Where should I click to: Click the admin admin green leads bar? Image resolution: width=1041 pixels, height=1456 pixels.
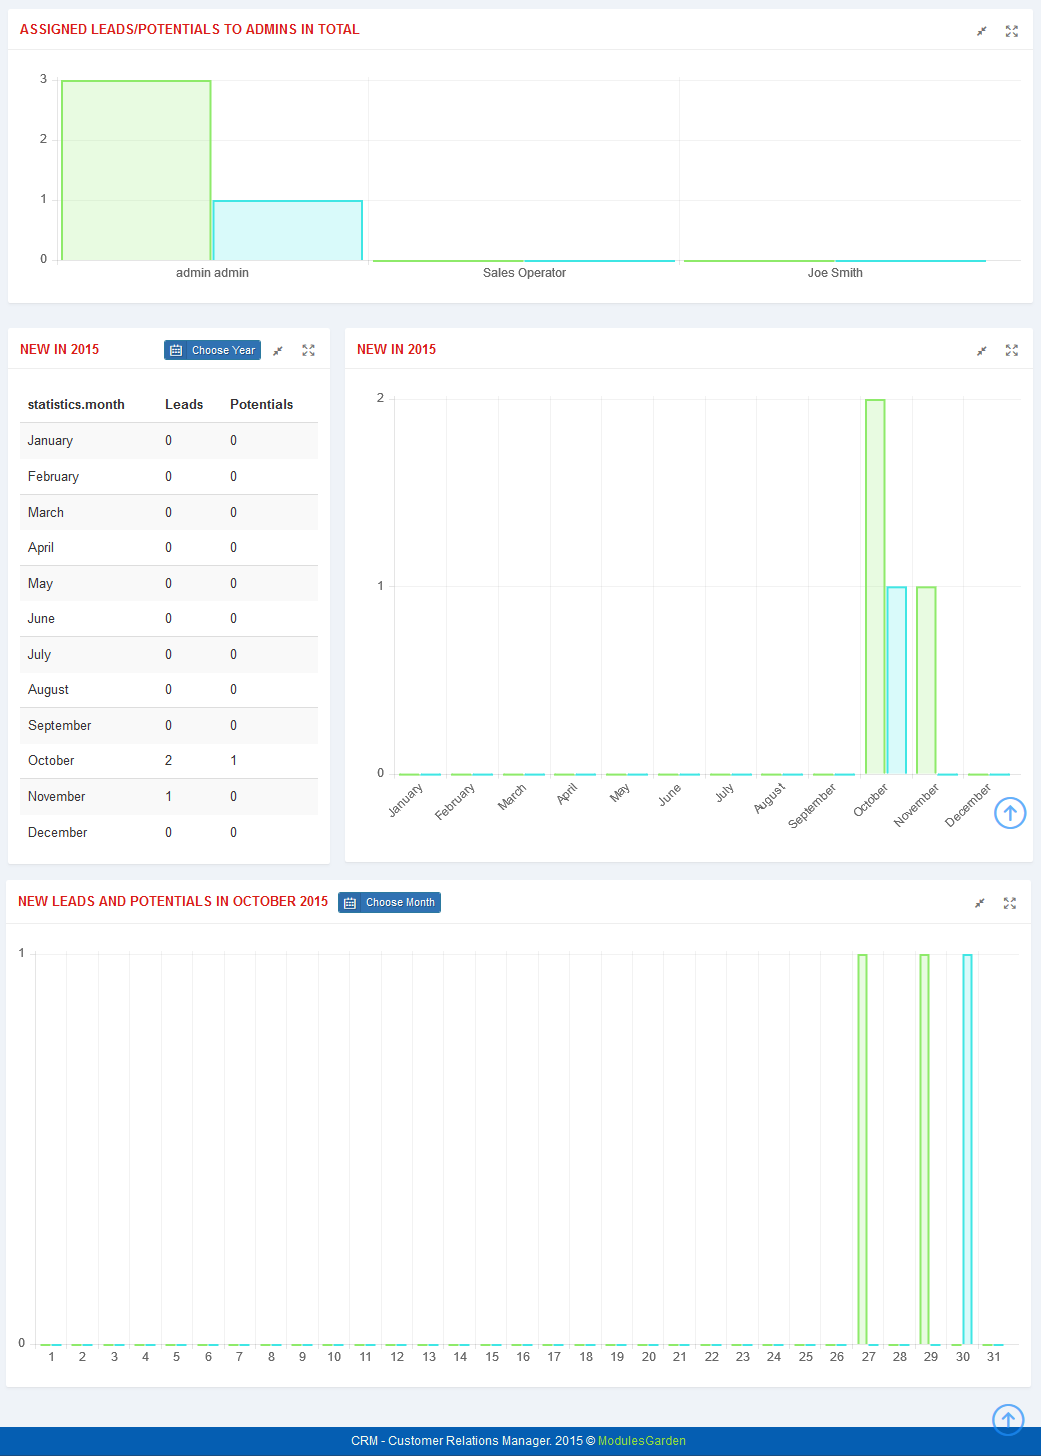tap(136, 170)
